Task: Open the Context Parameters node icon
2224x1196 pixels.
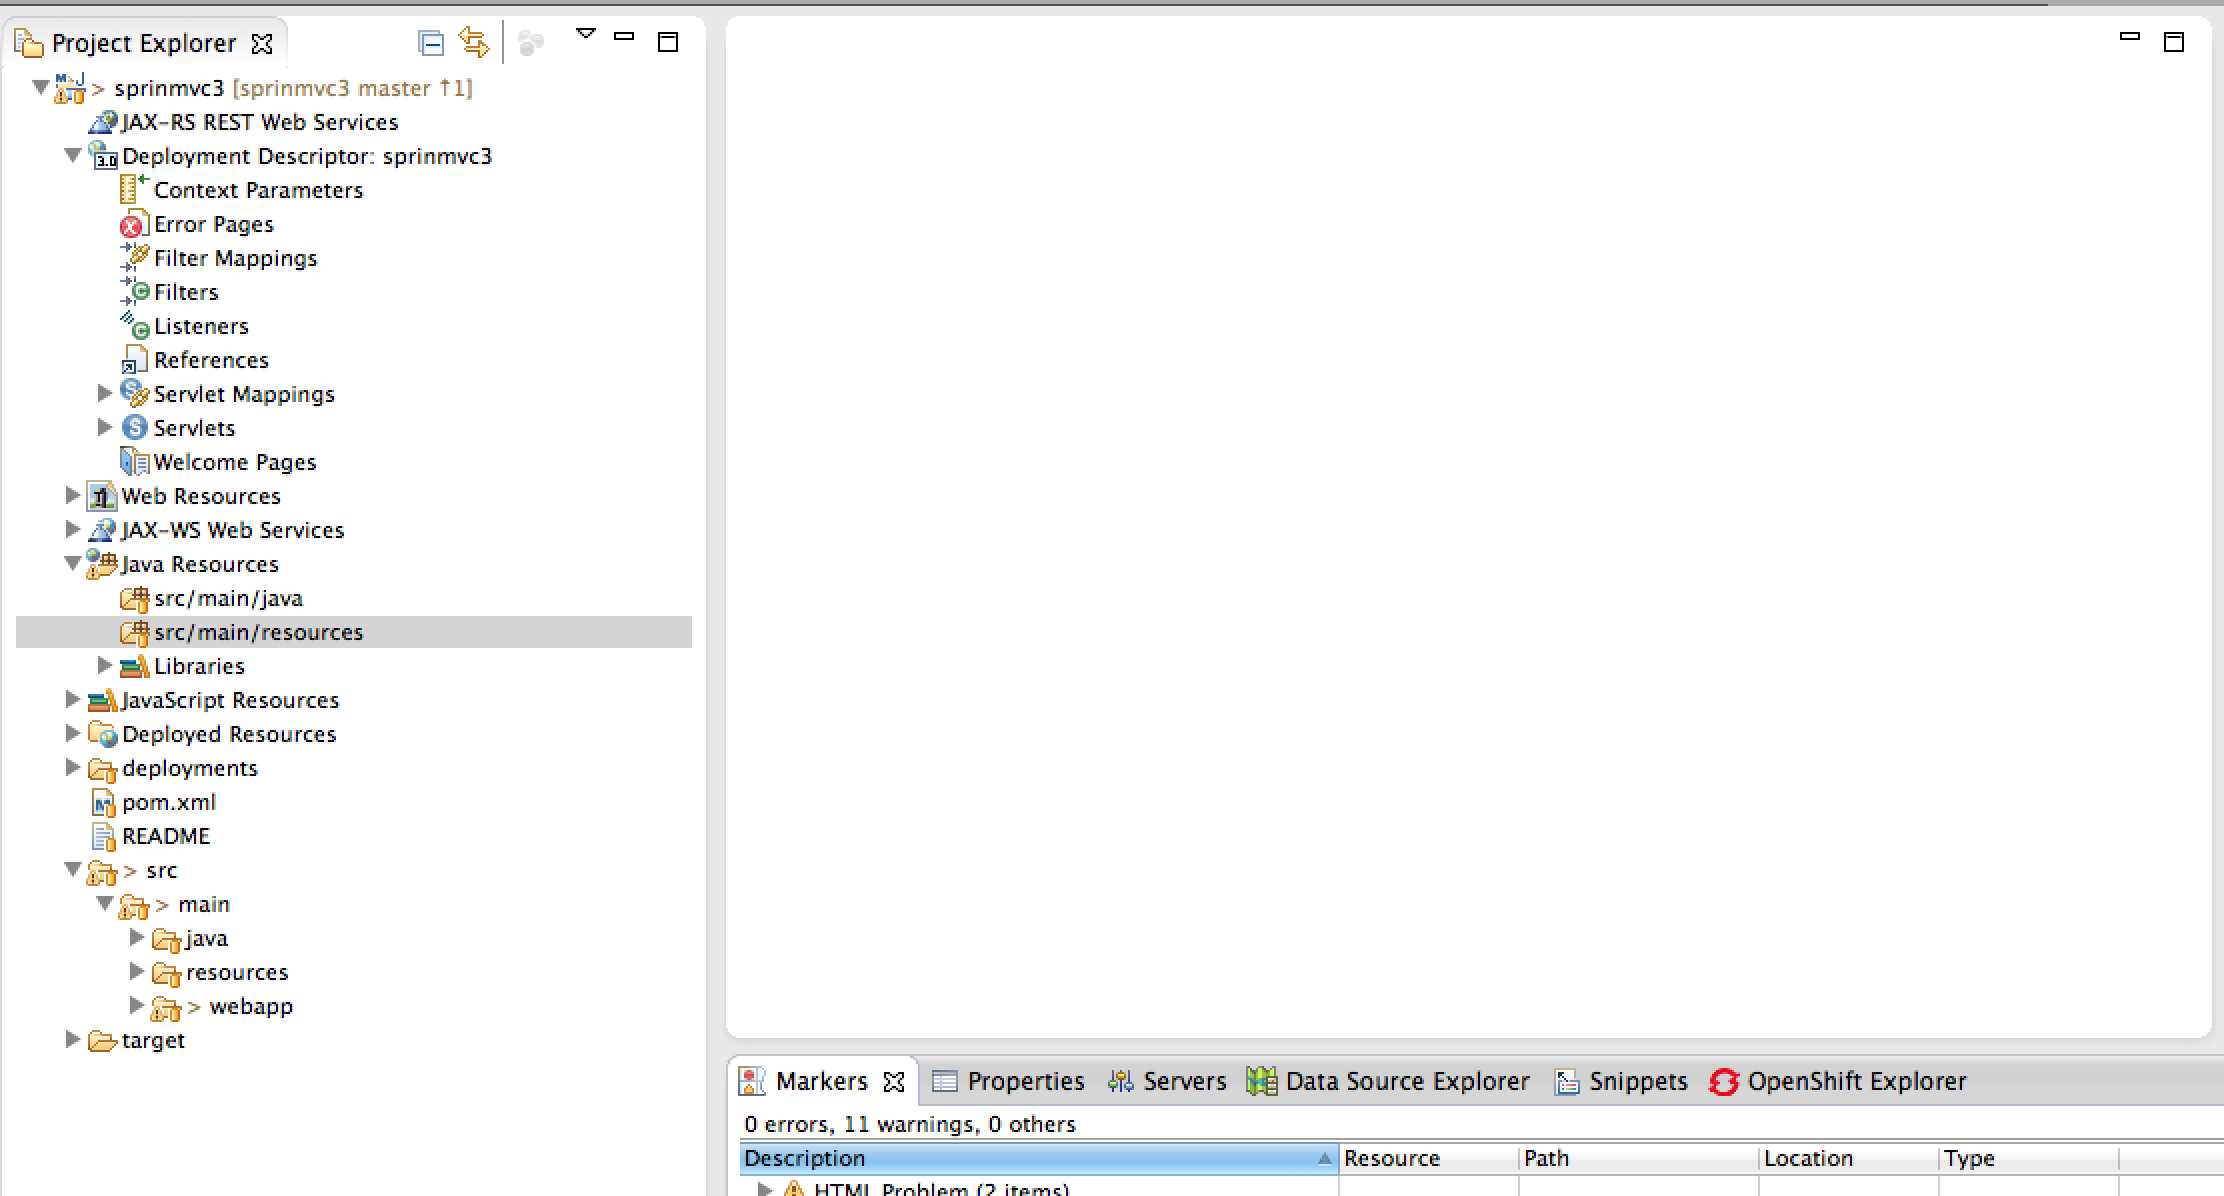Action: point(131,189)
